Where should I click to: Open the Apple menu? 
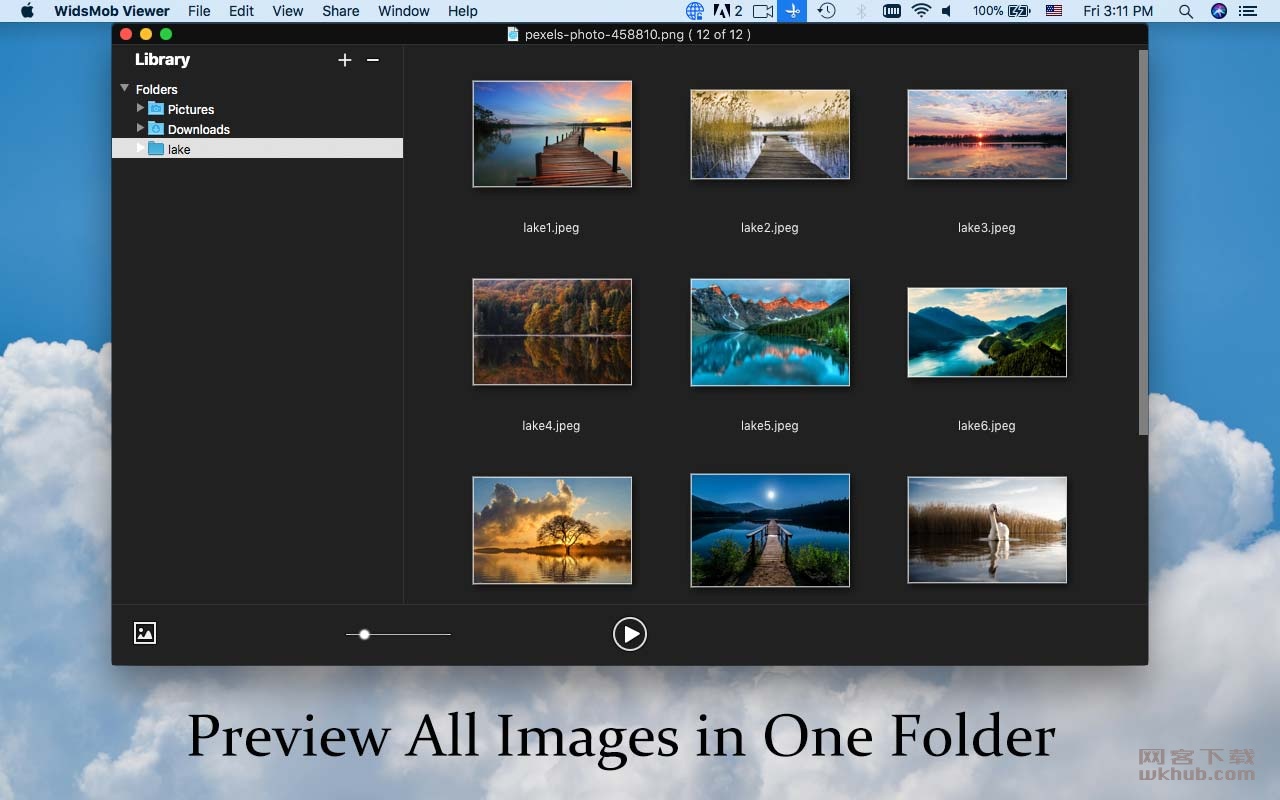coord(27,11)
